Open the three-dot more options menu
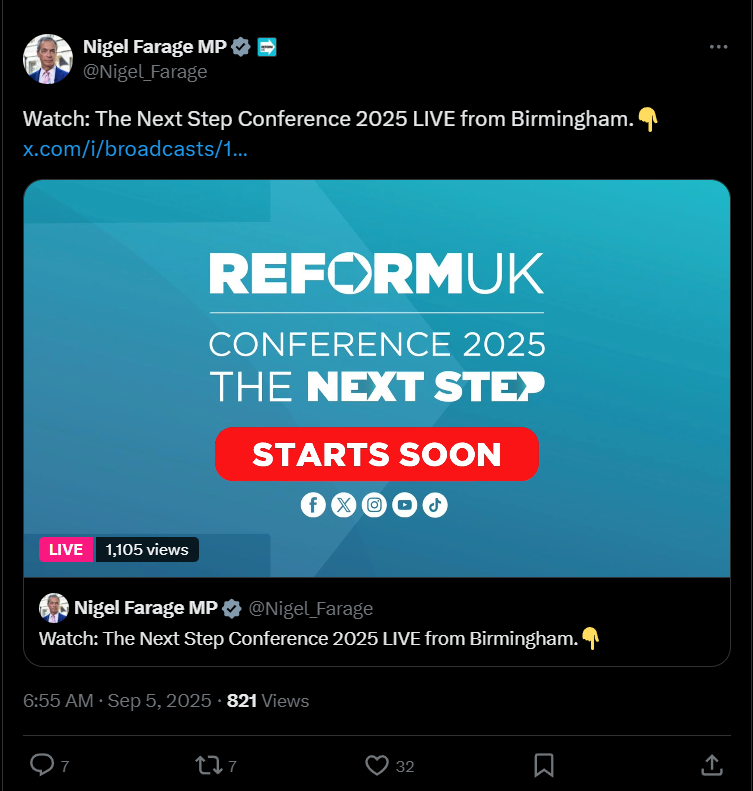753x791 pixels. tap(718, 47)
